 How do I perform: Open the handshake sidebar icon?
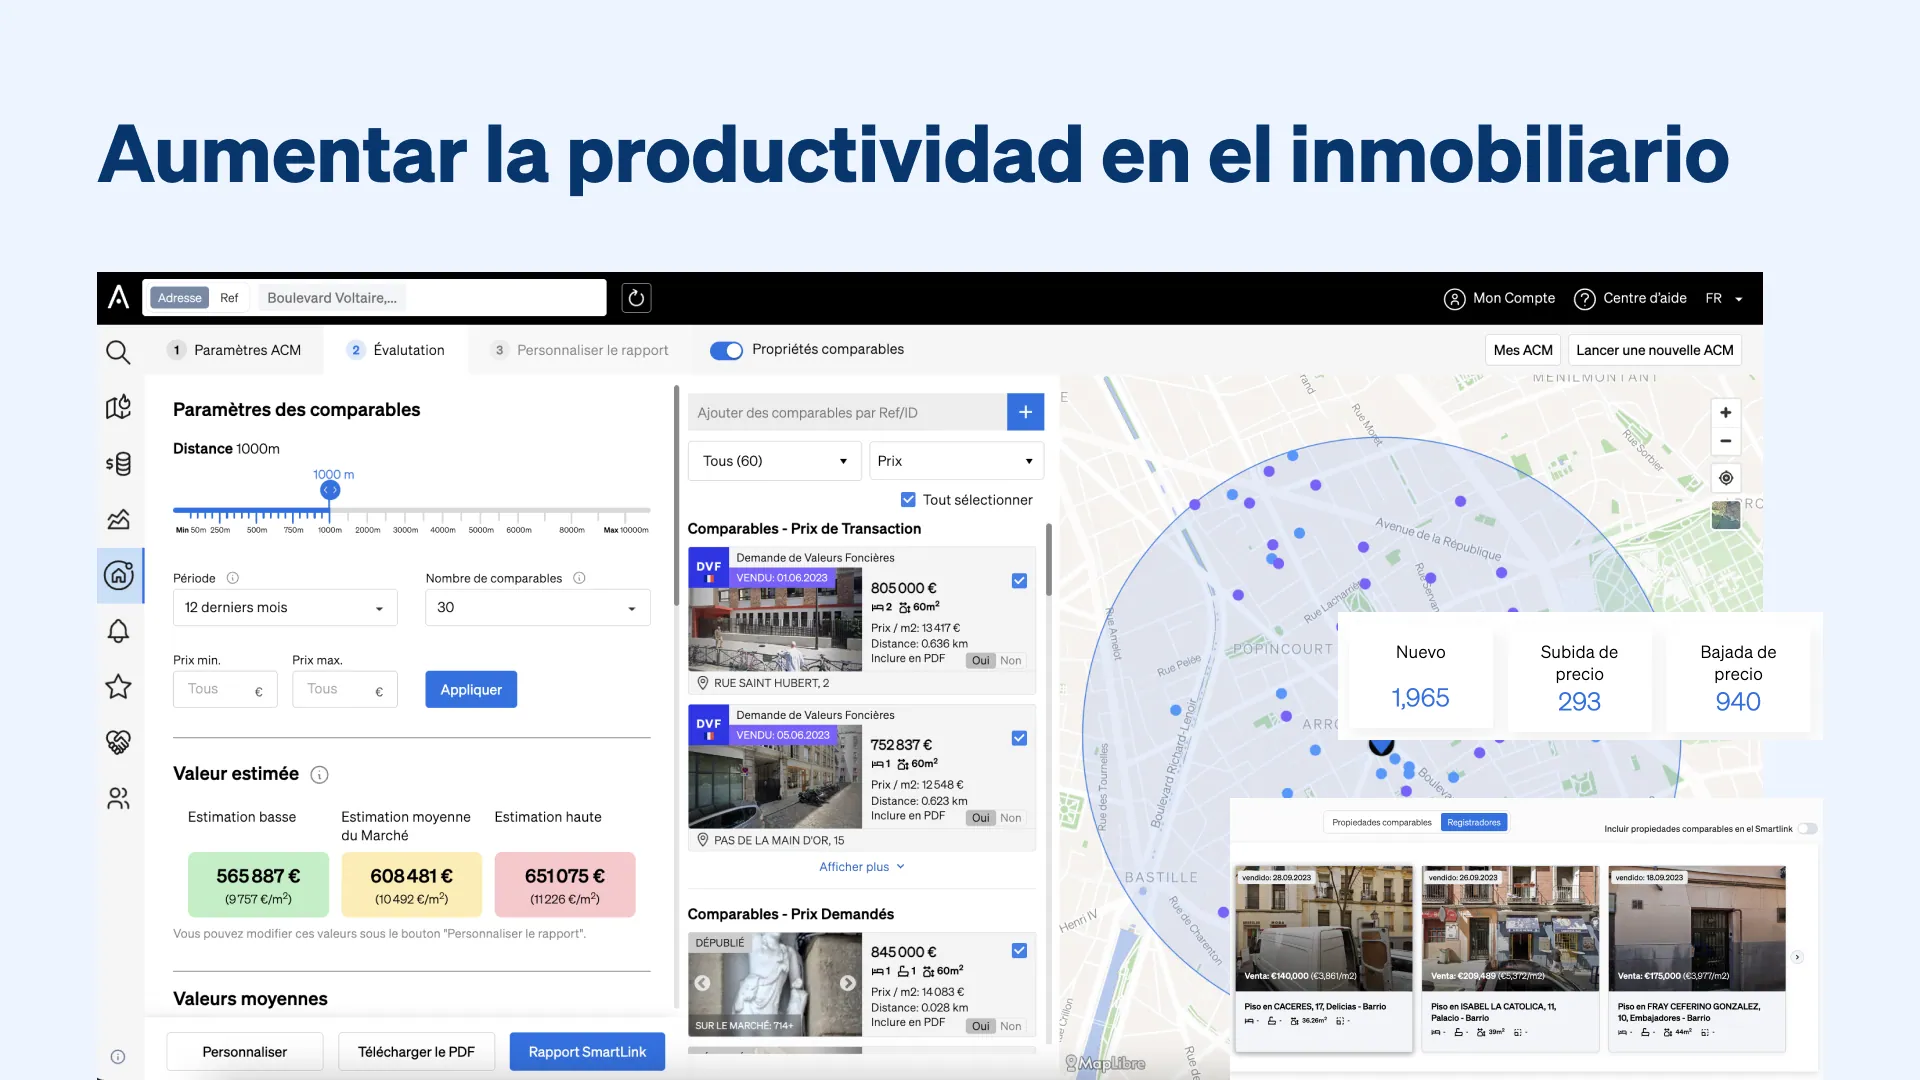[118, 742]
